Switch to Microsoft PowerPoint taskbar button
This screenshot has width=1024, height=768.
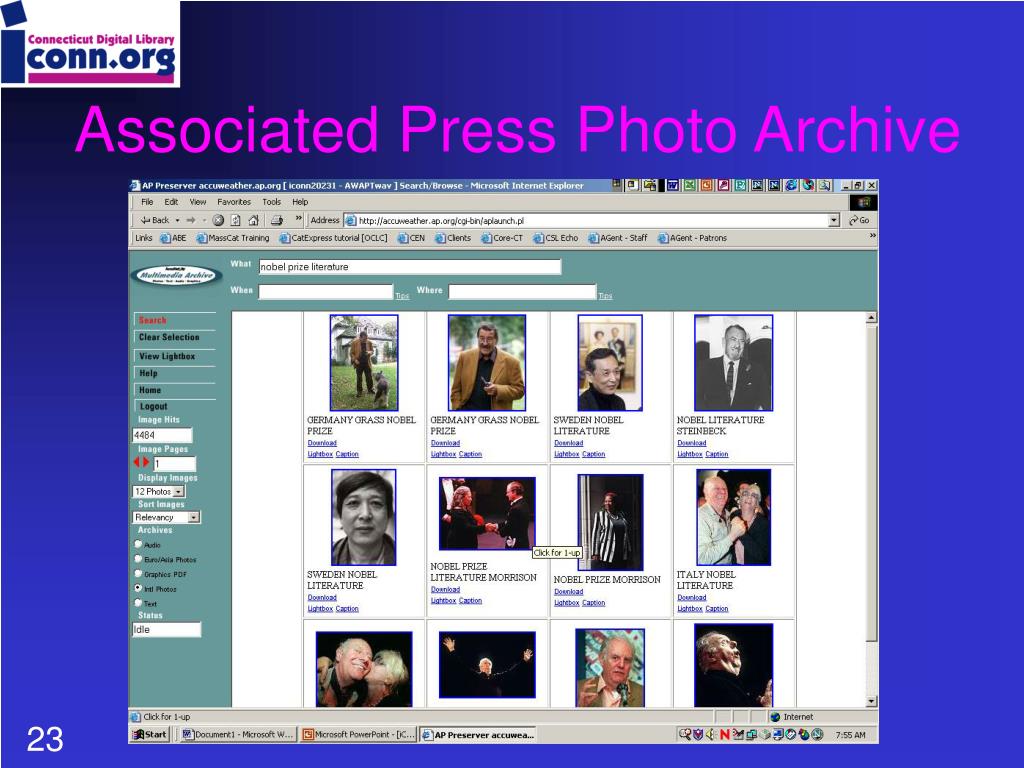[x=359, y=735]
